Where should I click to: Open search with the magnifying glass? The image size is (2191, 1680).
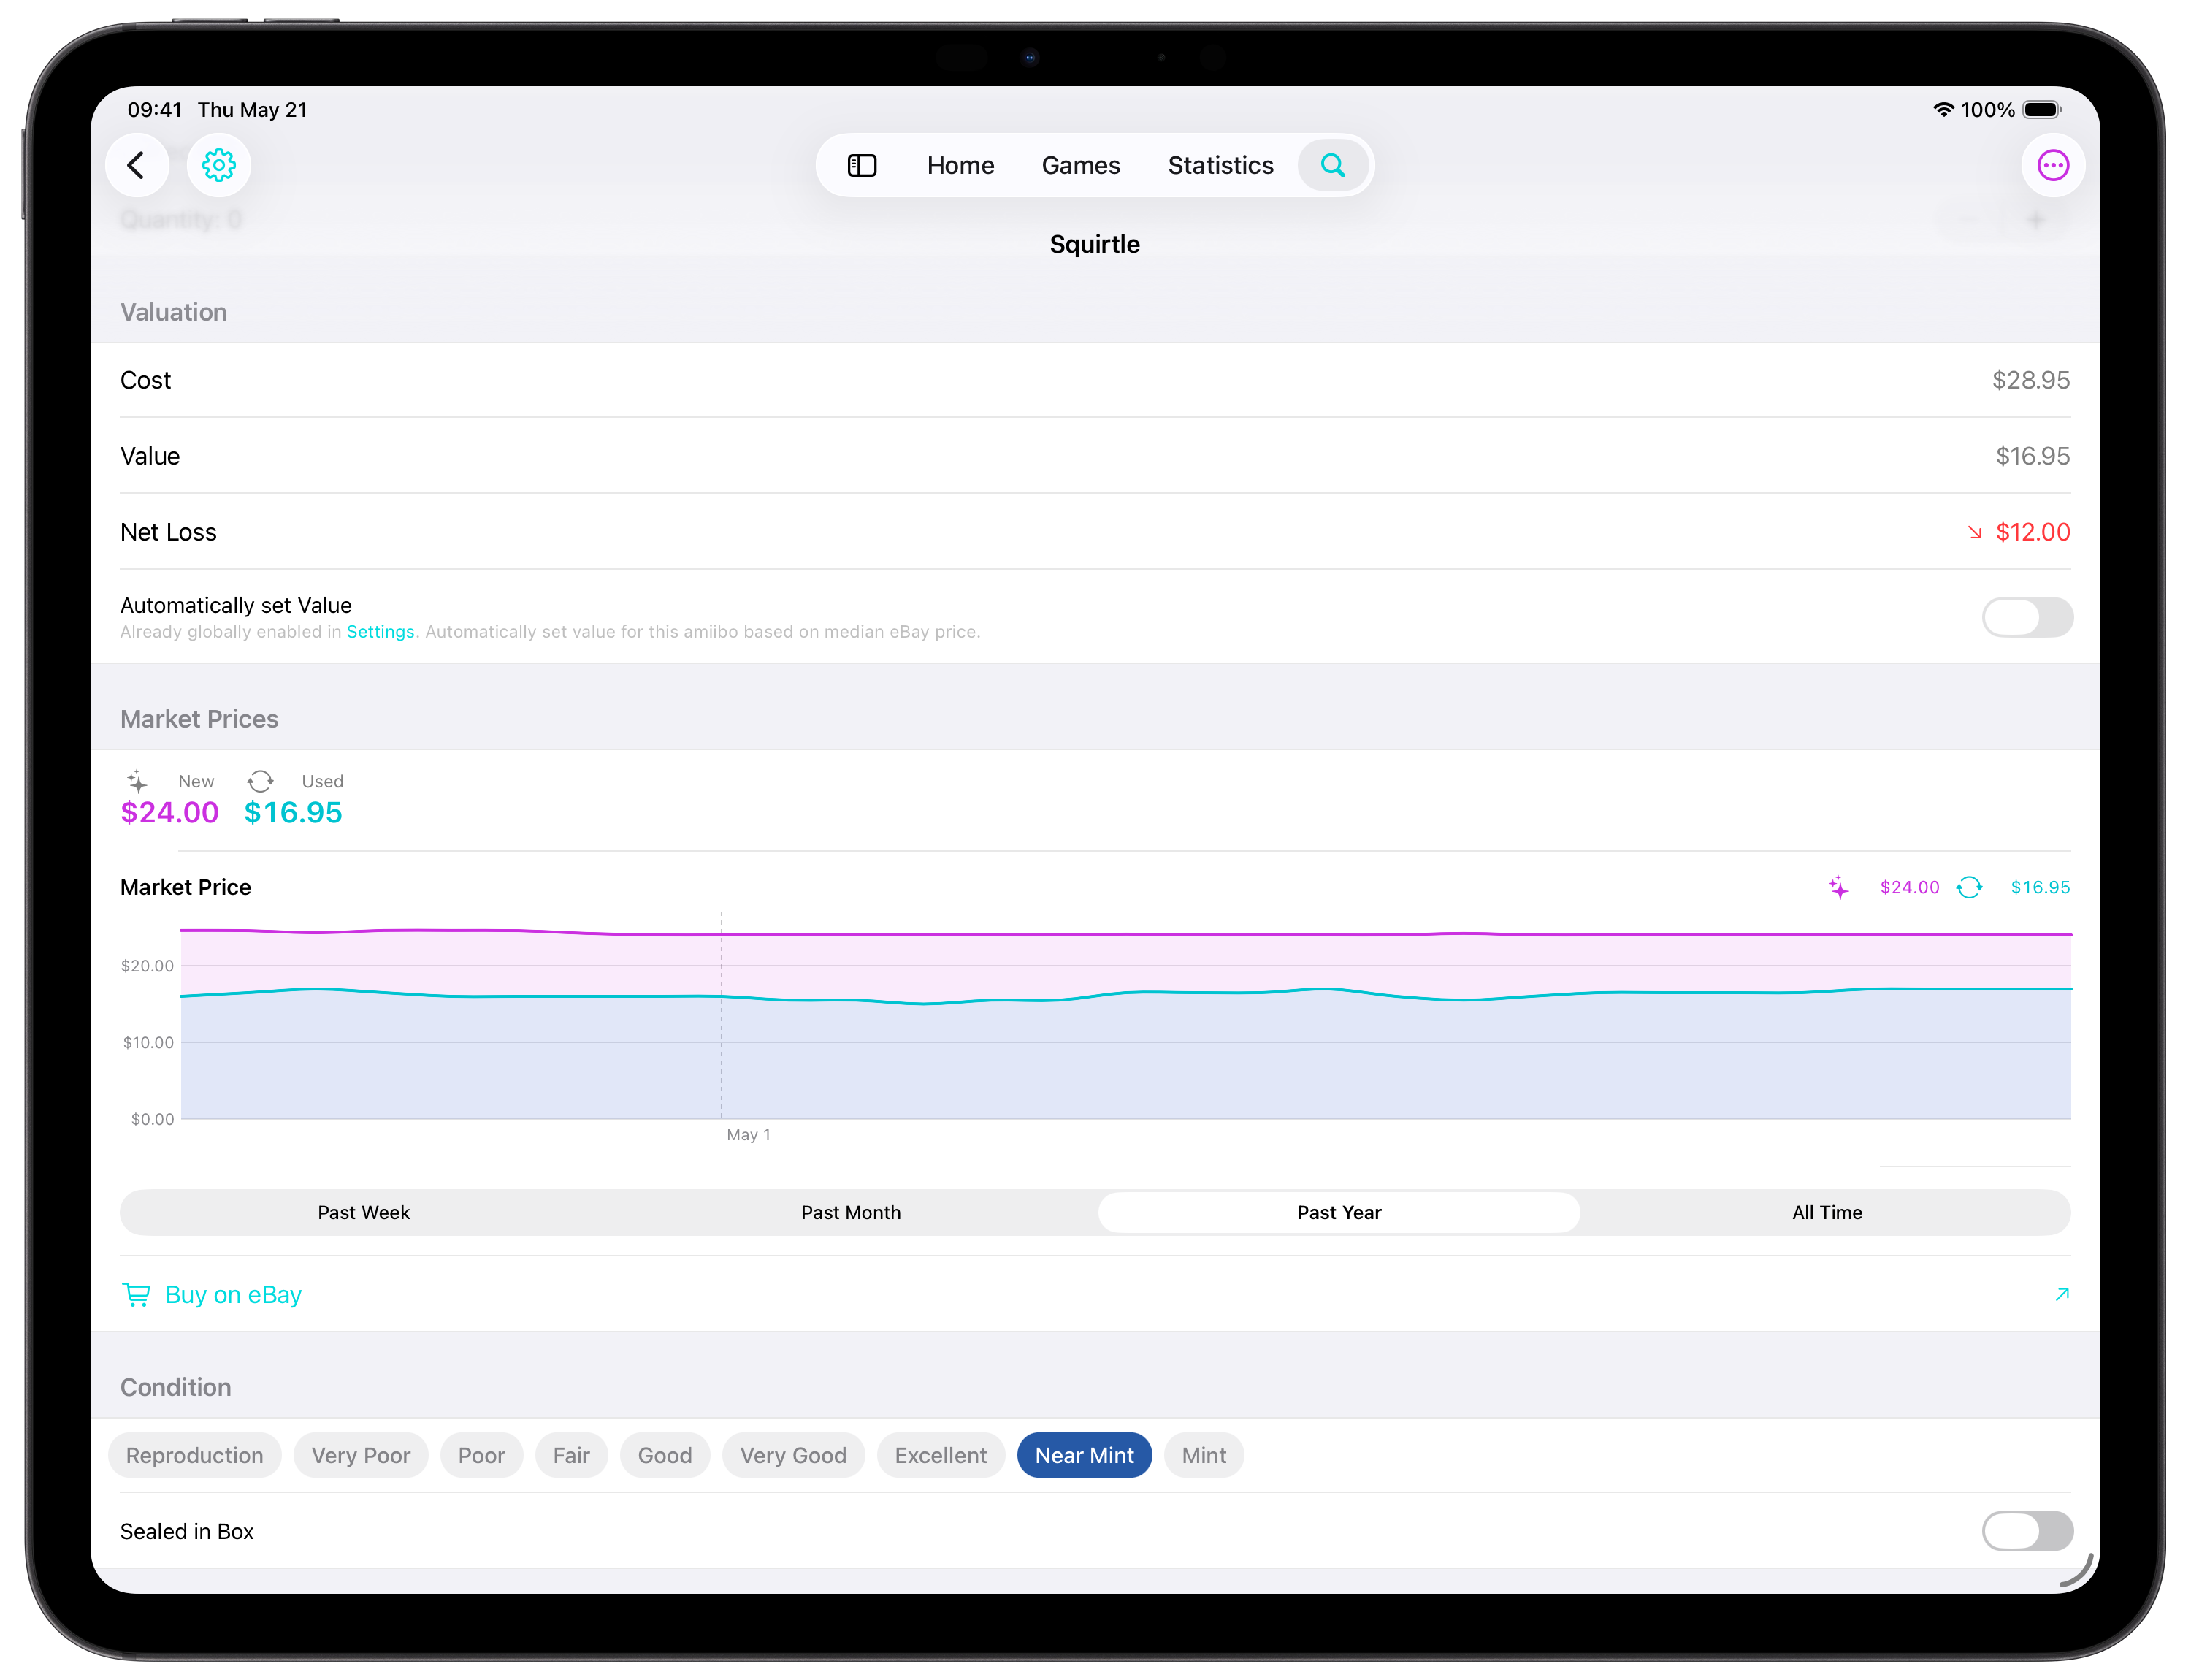[x=1333, y=165]
